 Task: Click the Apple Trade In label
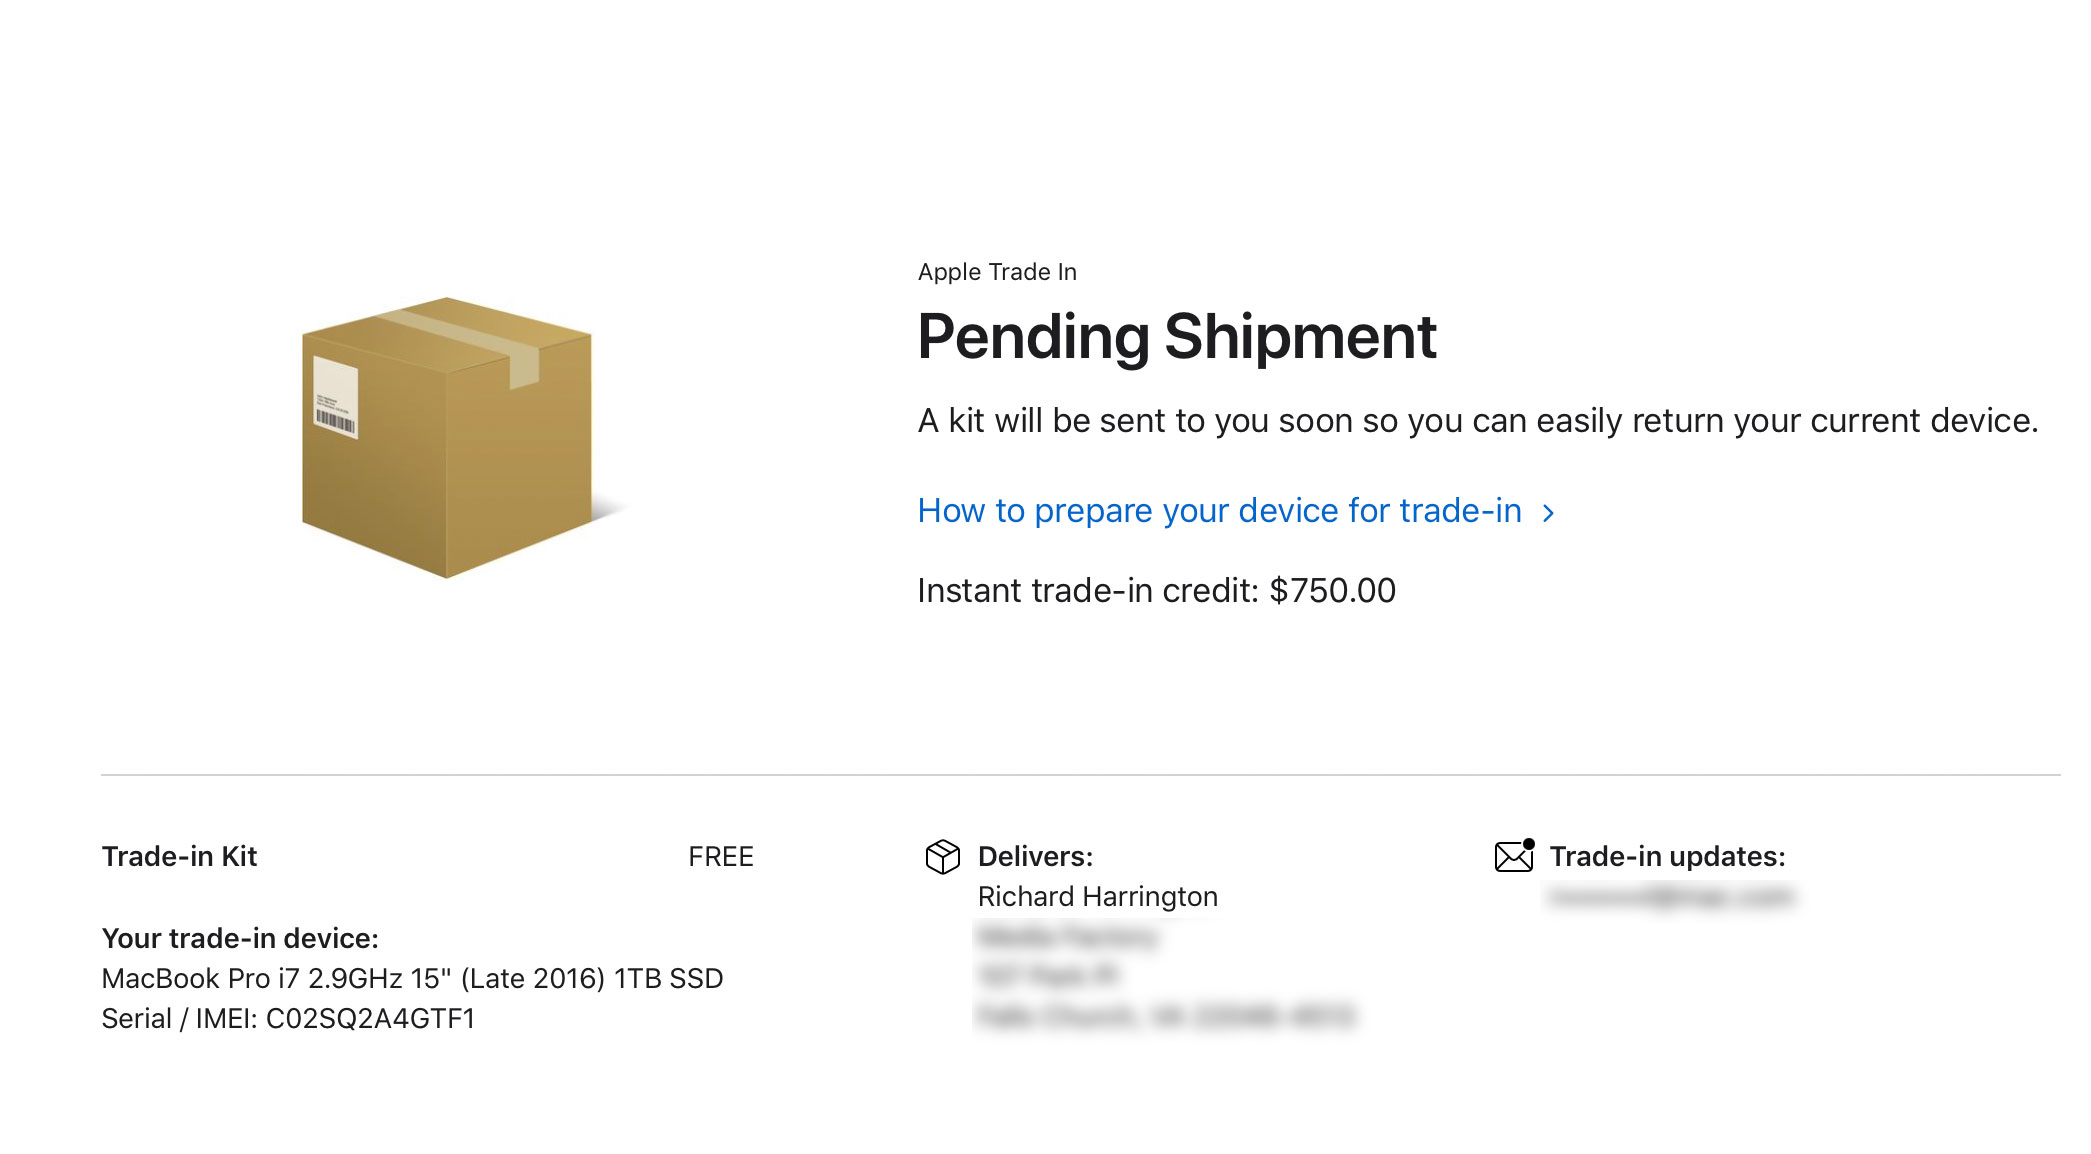(x=997, y=272)
